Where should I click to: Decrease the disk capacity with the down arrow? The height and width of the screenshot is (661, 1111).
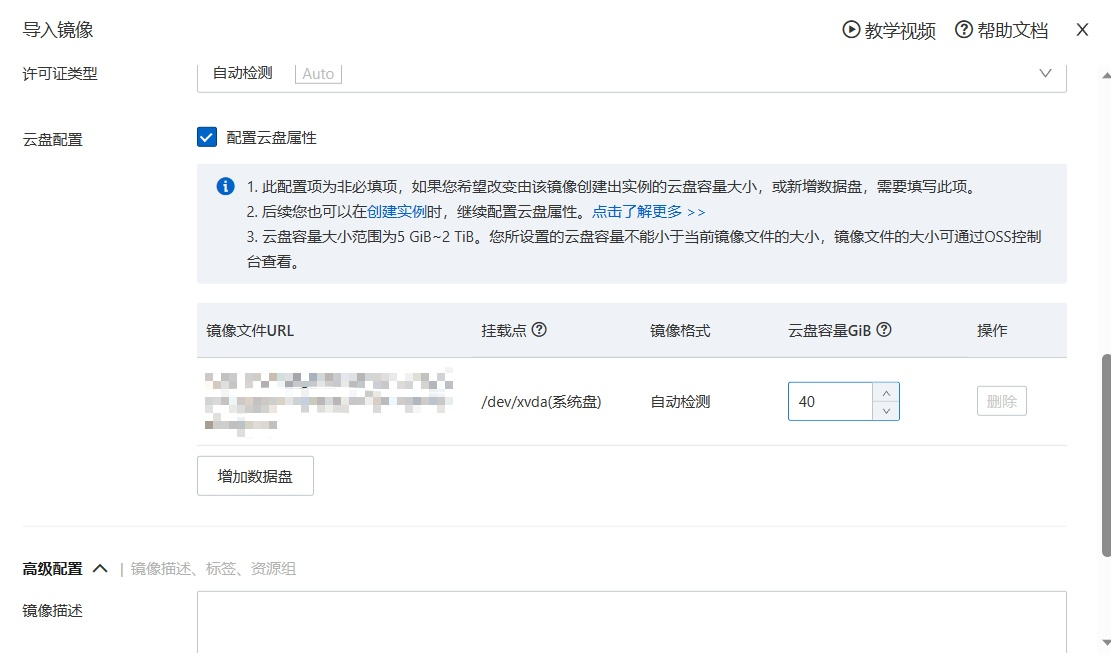[885, 411]
